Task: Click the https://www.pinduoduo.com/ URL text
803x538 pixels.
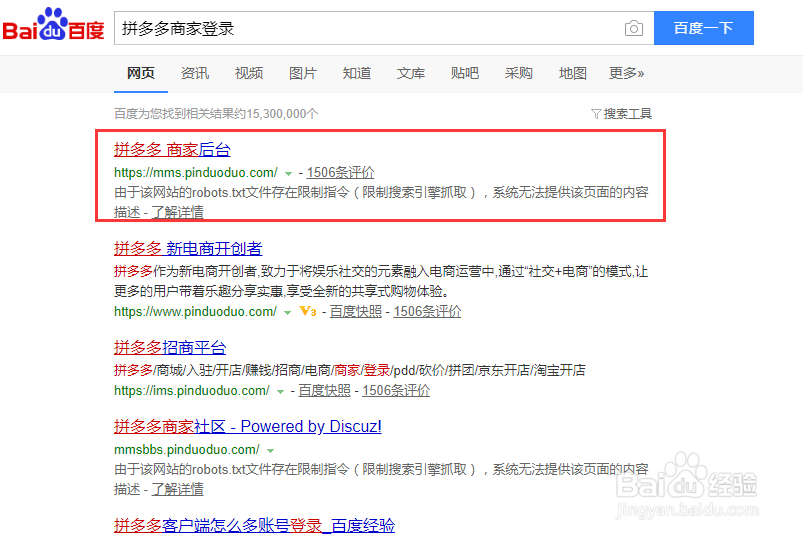Action: tap(195, 311)
